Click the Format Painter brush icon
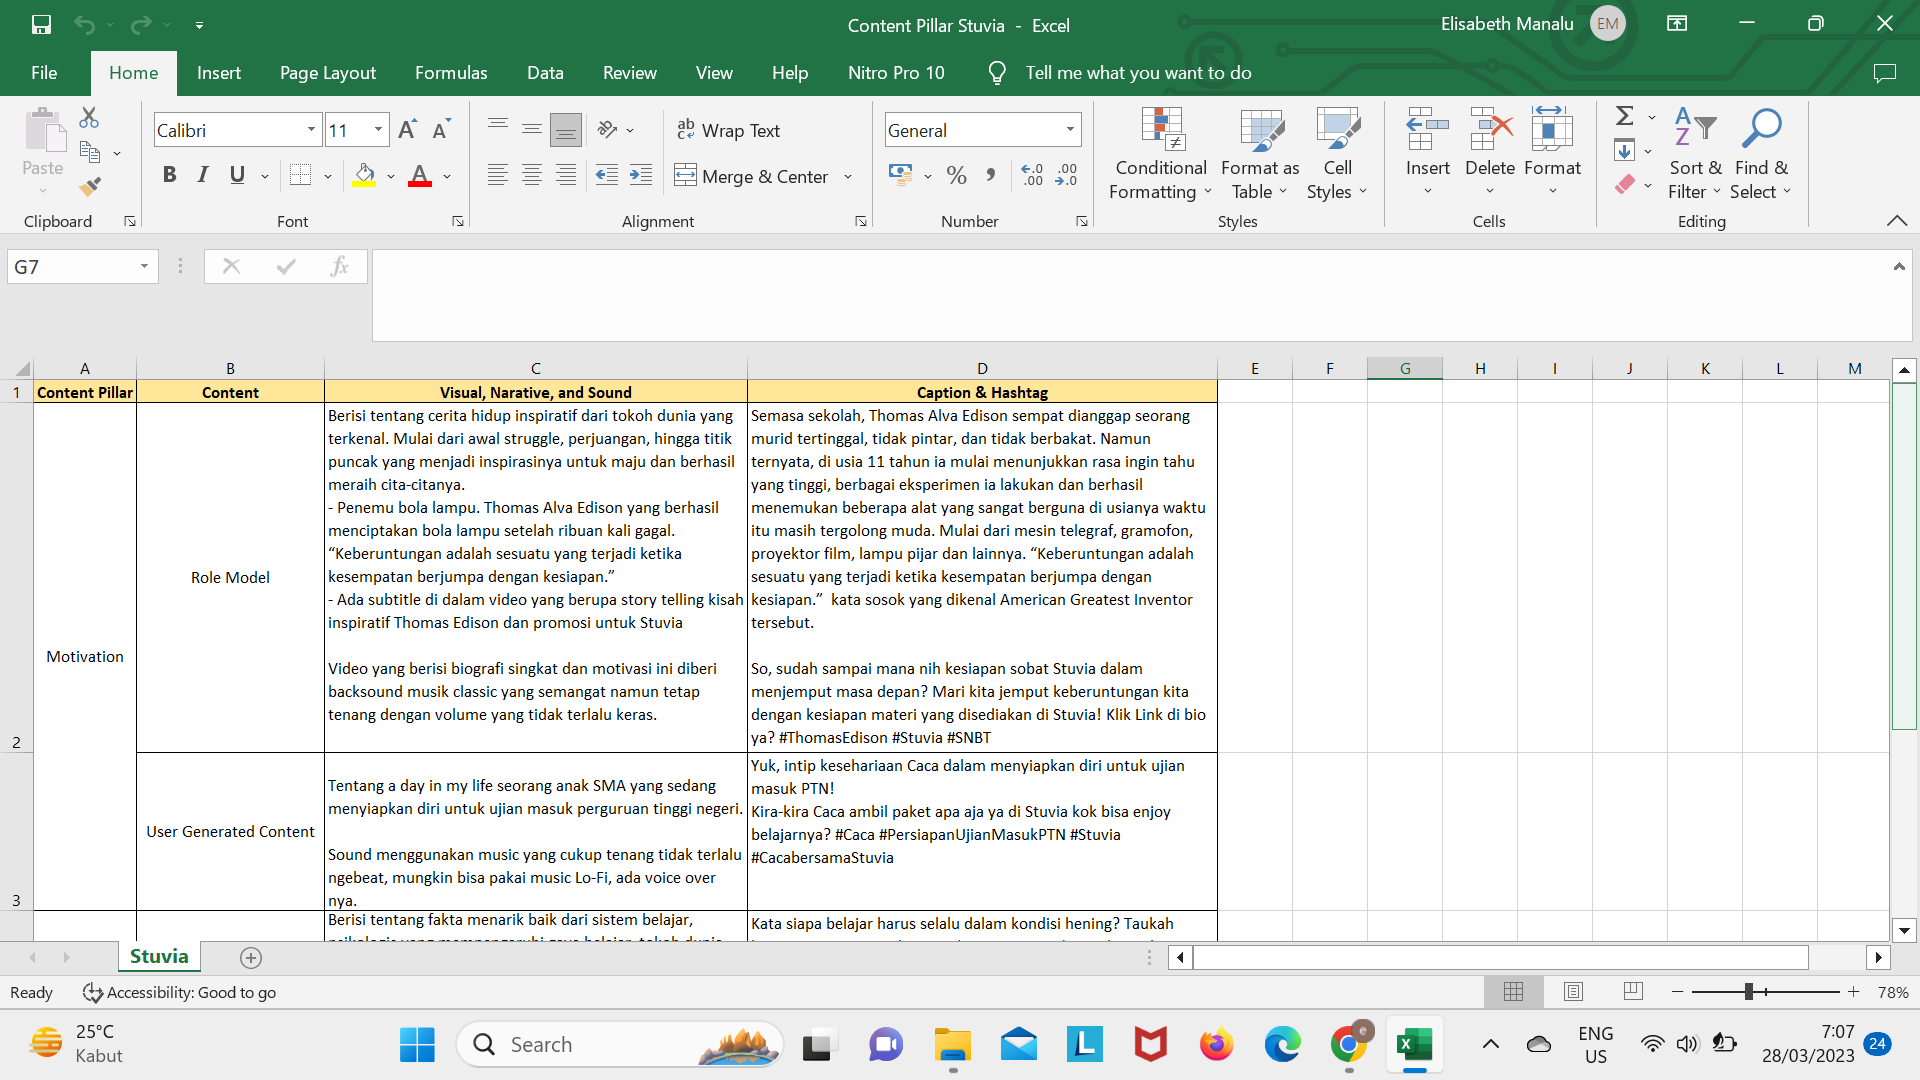The image size is (1920, 1080). point(90,187)
